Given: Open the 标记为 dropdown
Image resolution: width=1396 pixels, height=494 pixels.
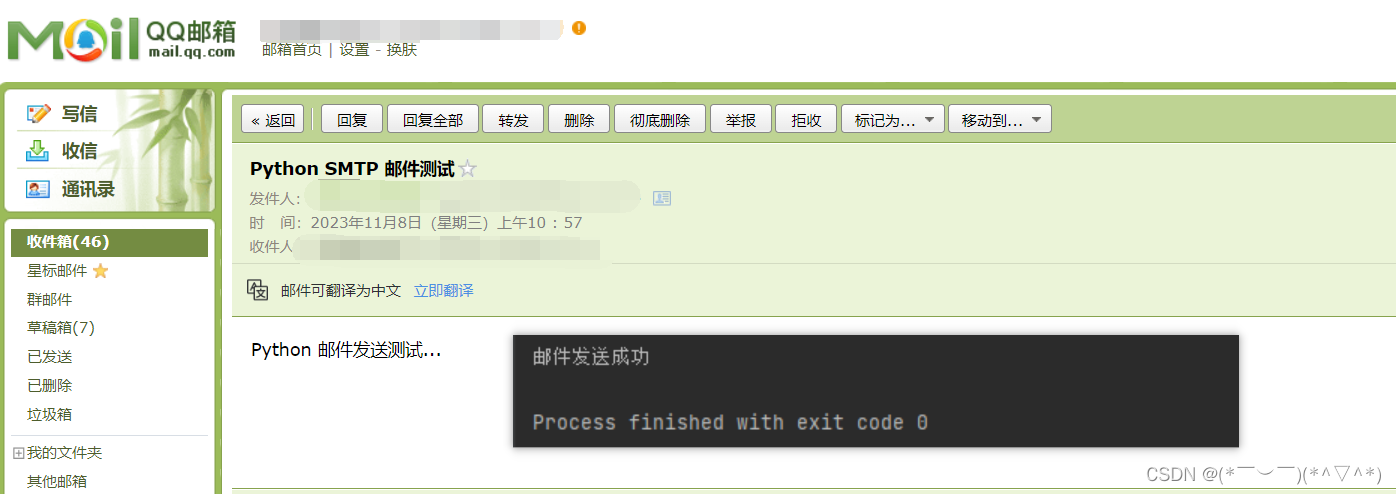Looking at the screenshot, I should [893, 120].
